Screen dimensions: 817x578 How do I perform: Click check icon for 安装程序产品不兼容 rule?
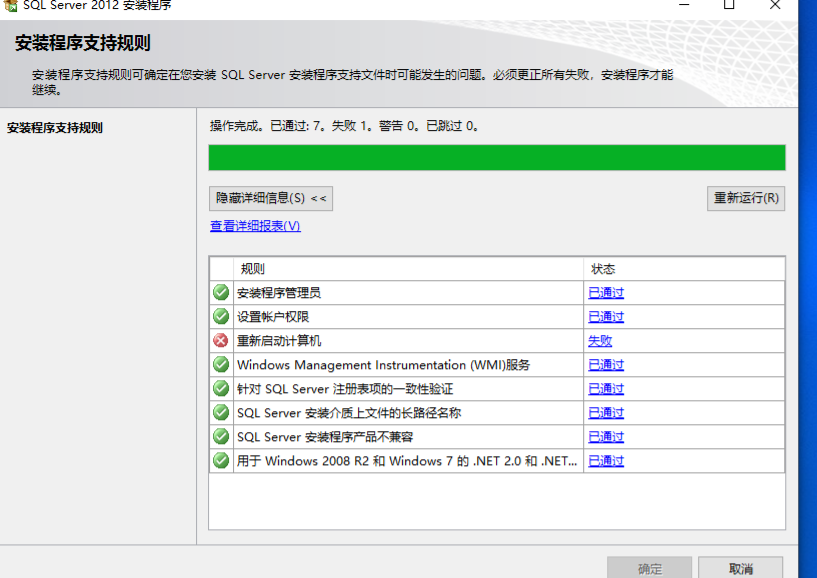coord(221,436)
